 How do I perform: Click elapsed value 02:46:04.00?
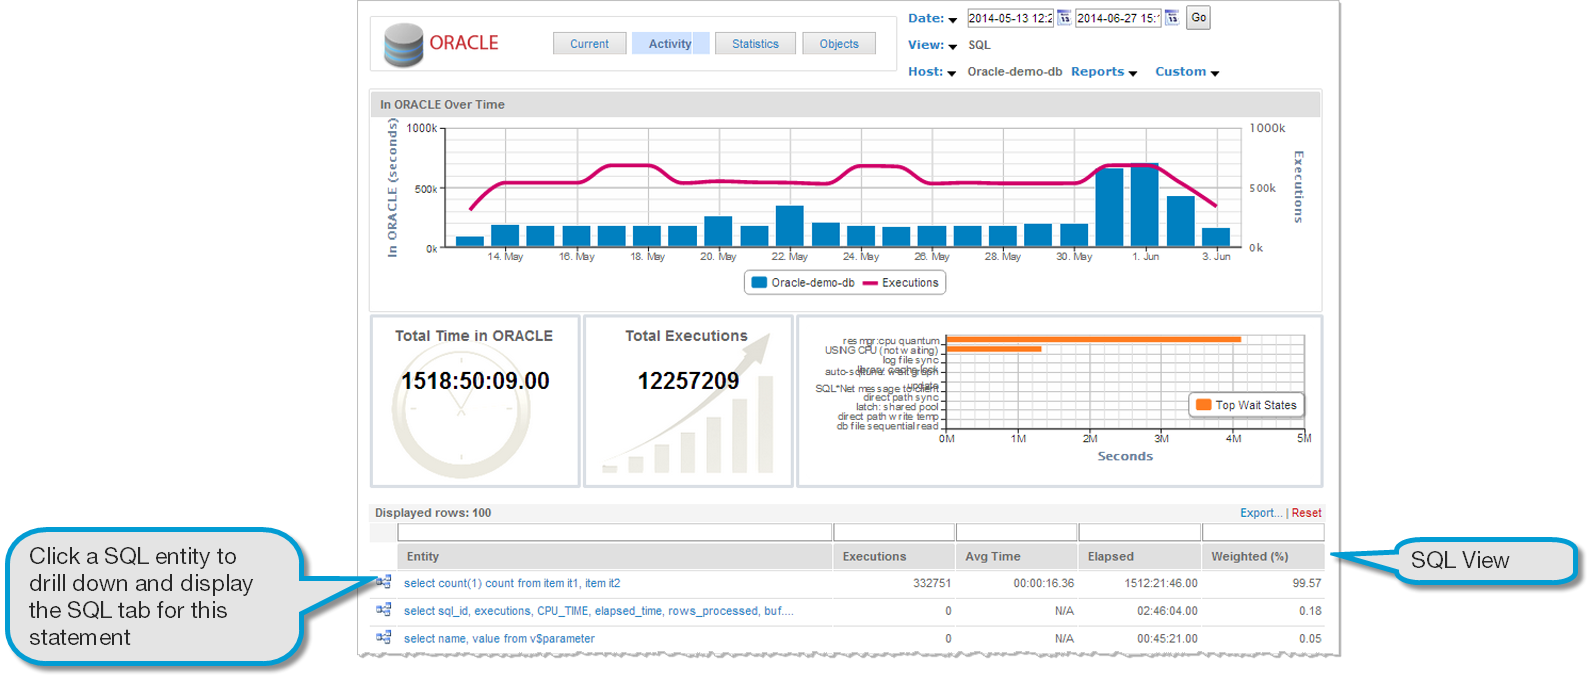[1167, 611]
